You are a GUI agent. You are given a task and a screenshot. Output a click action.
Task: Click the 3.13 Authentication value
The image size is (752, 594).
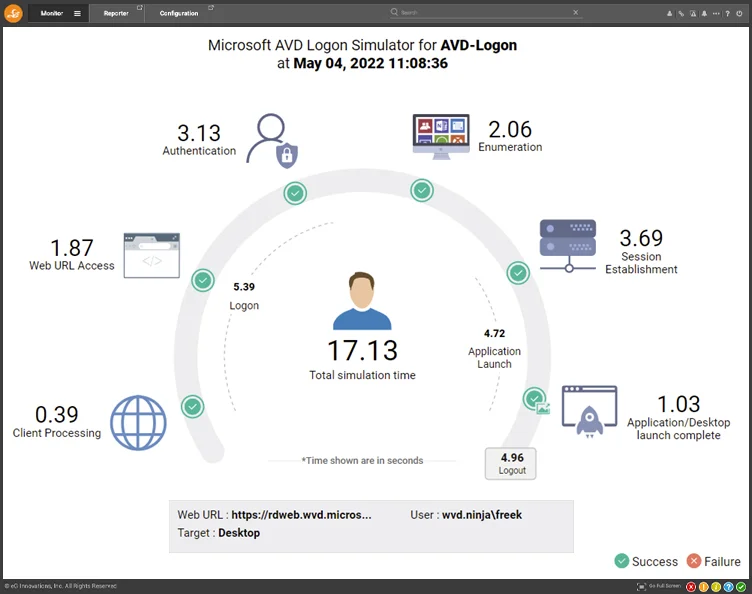[199, 133]
